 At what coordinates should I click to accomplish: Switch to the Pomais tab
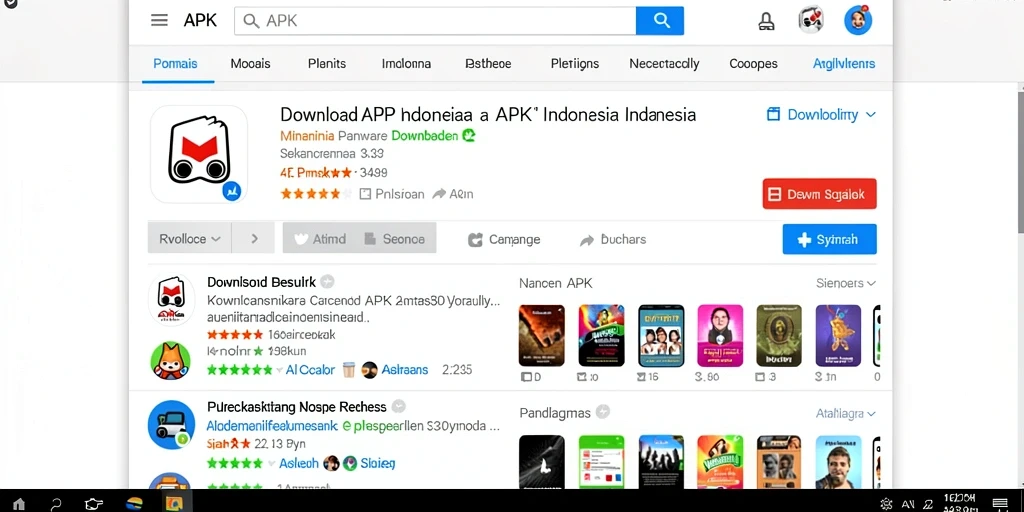[175, 64]
